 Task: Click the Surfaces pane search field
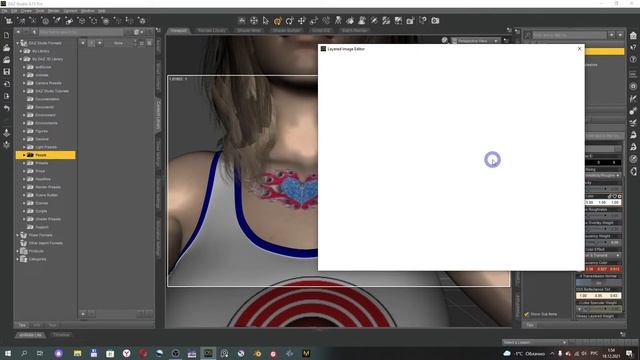[x=569, y=36]
